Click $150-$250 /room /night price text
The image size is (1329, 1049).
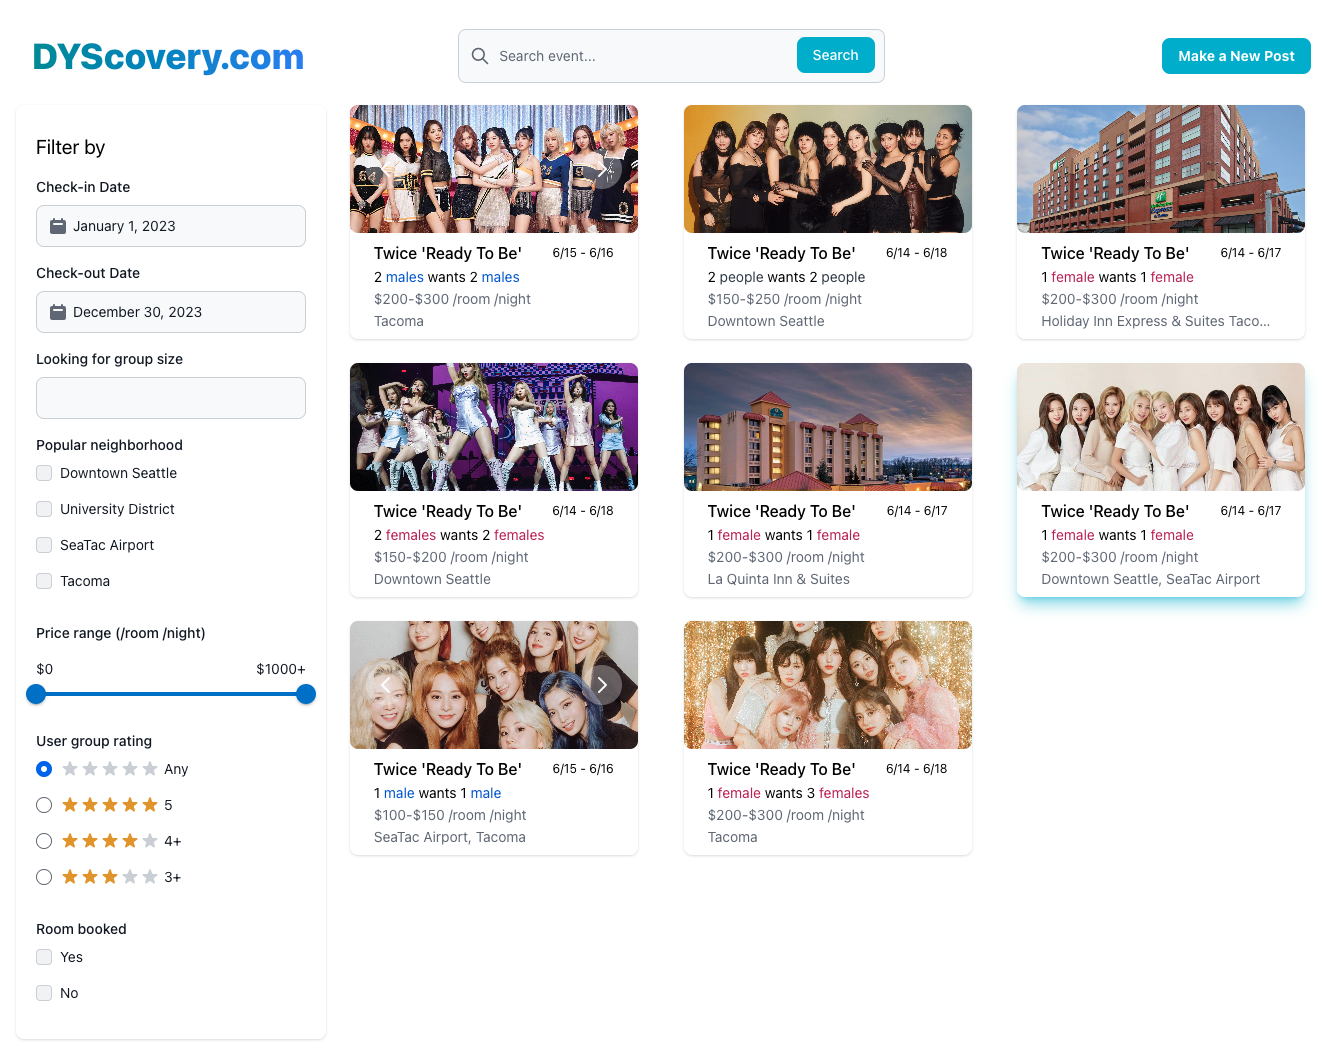tap(785, 299)
